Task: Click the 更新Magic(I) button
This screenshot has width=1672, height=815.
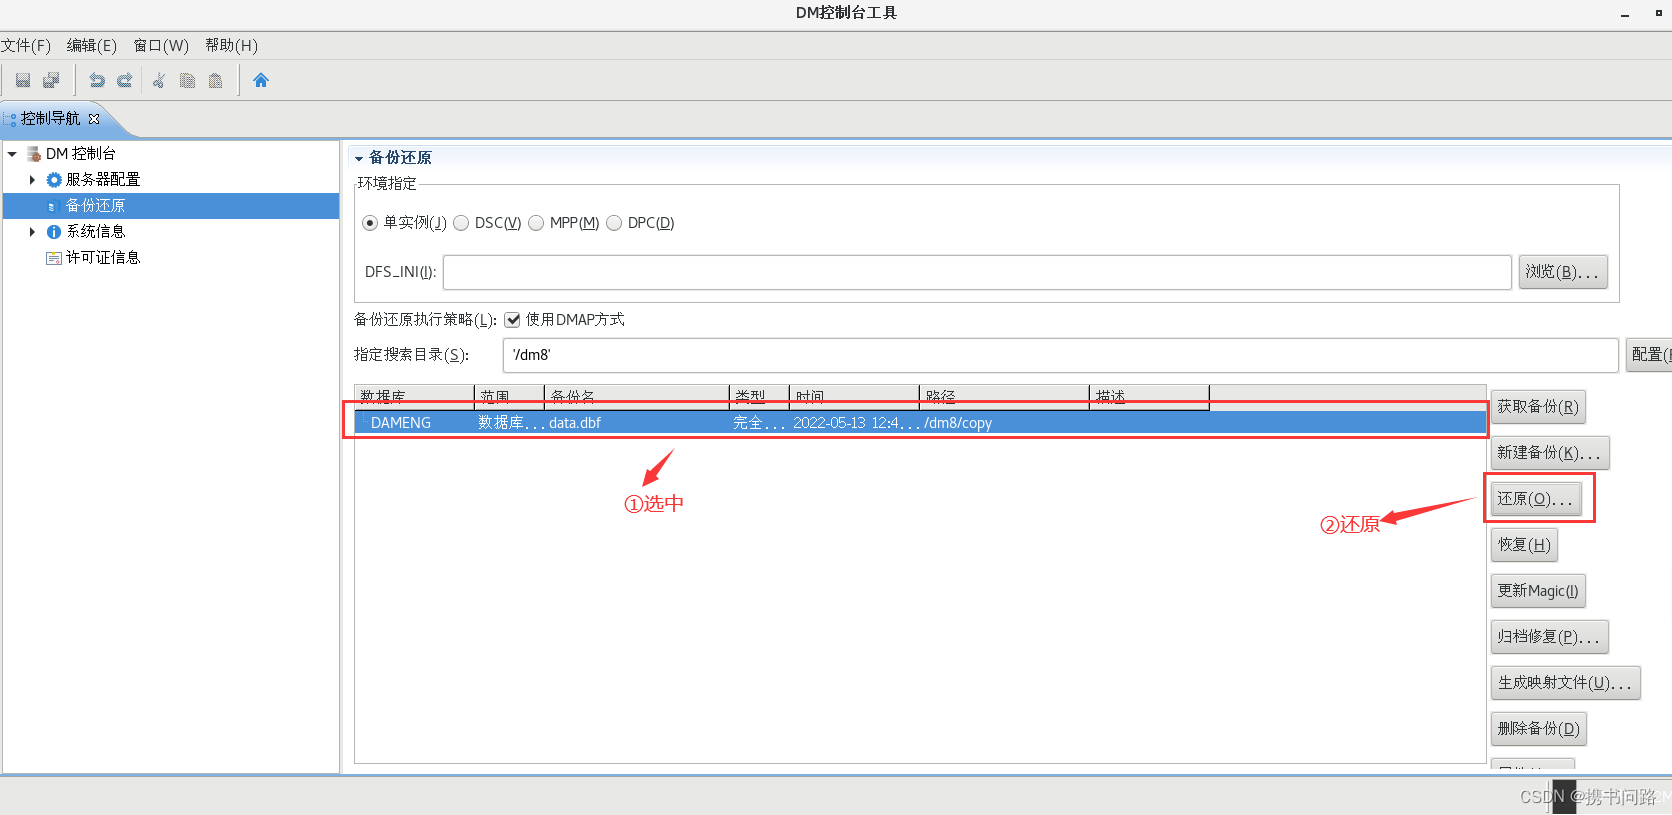Action: (x=1538, y=591)
